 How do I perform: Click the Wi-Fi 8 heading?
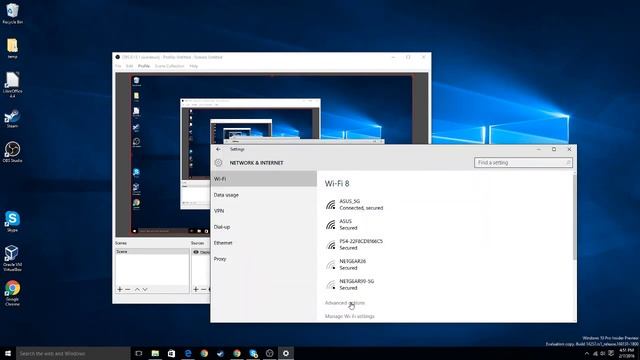pos(337,184)
